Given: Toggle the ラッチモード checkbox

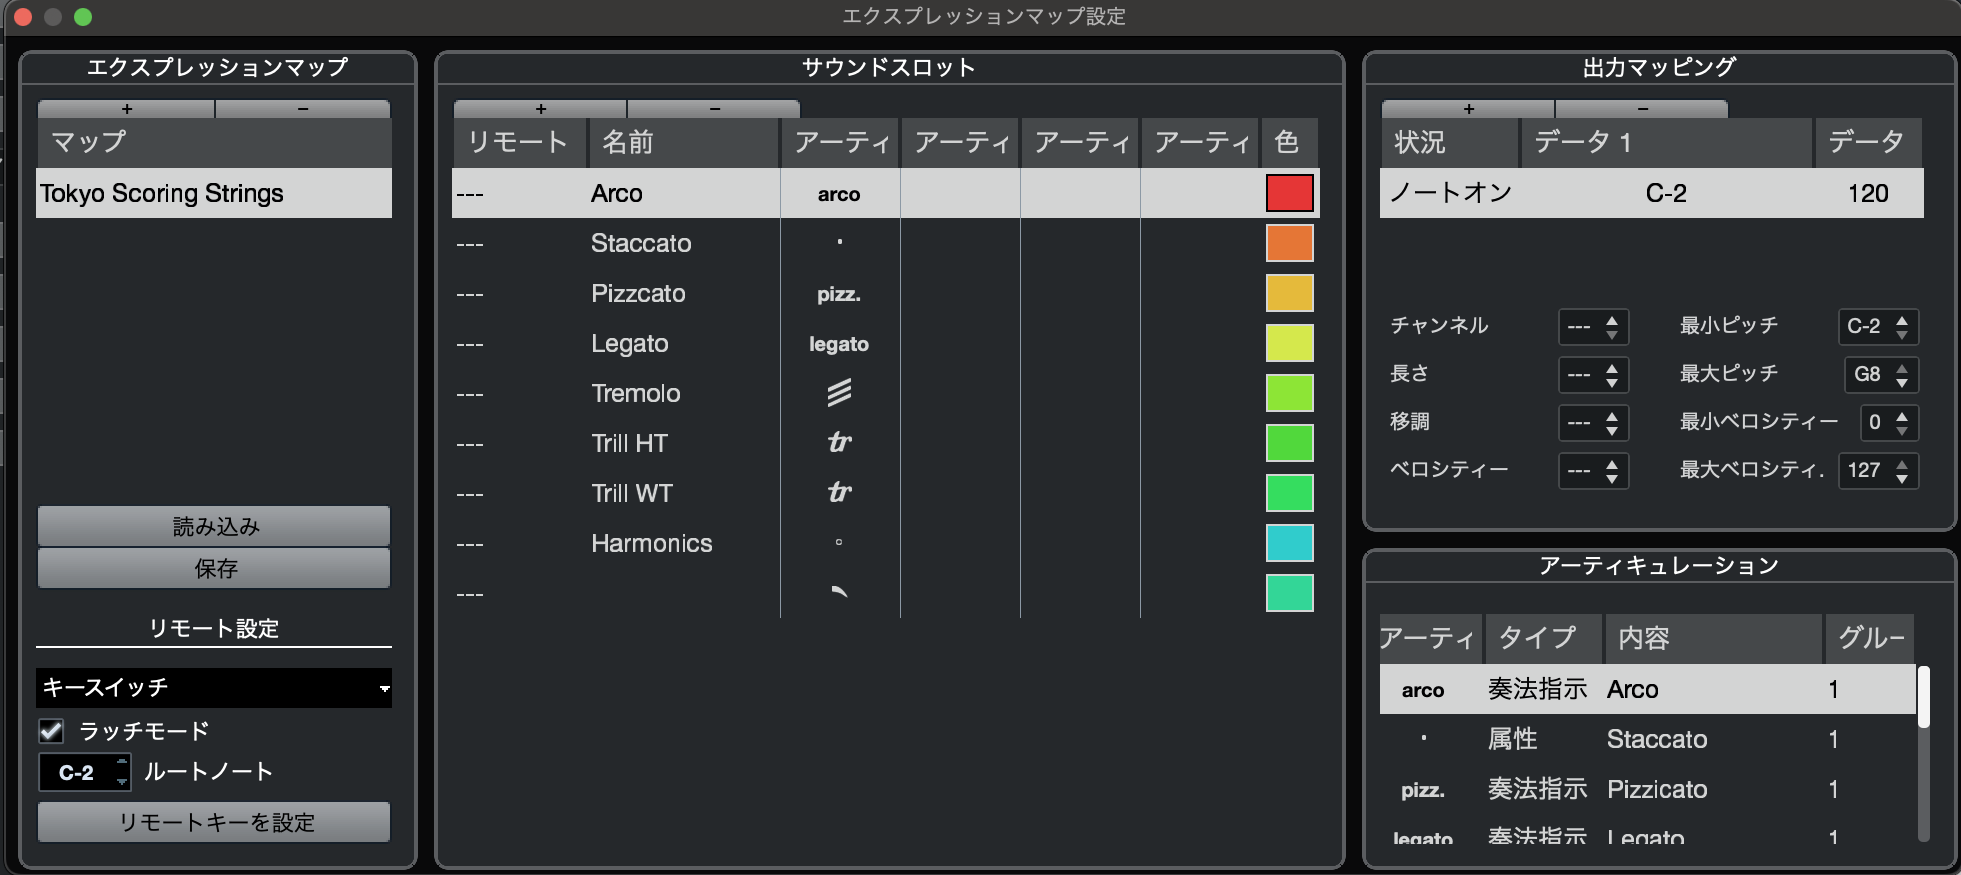Looking at the screenshot, I should (51, 731).
